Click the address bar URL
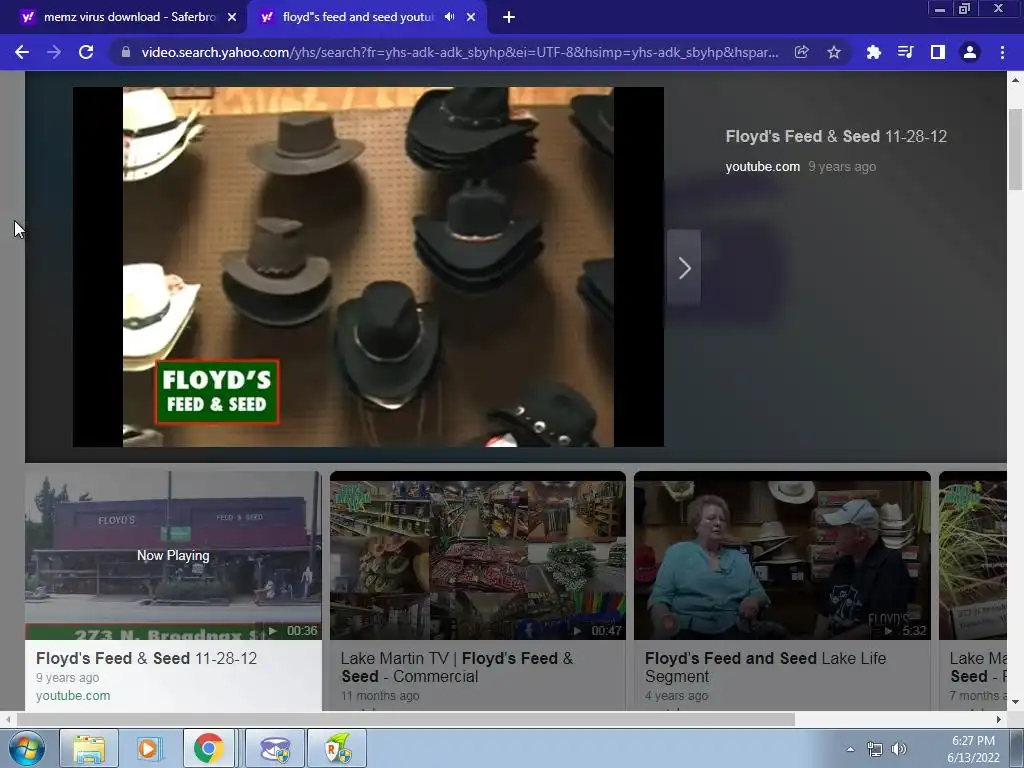The width and height of the screenshot is (1024, 768). click(x=460, y=52)
